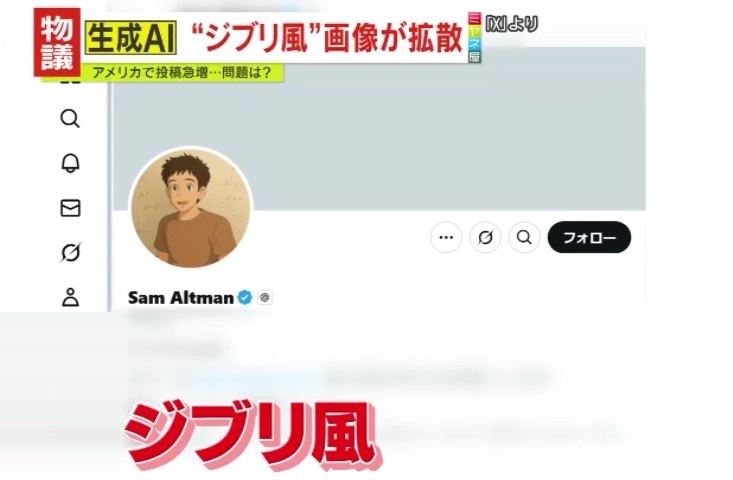The width and height of the screenshot is (733, 480).
Task: Click the red 物議 label
Action: [x=57, y=42]
